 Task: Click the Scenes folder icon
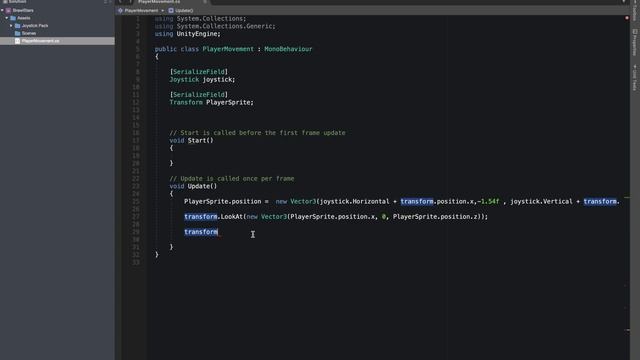18,33
